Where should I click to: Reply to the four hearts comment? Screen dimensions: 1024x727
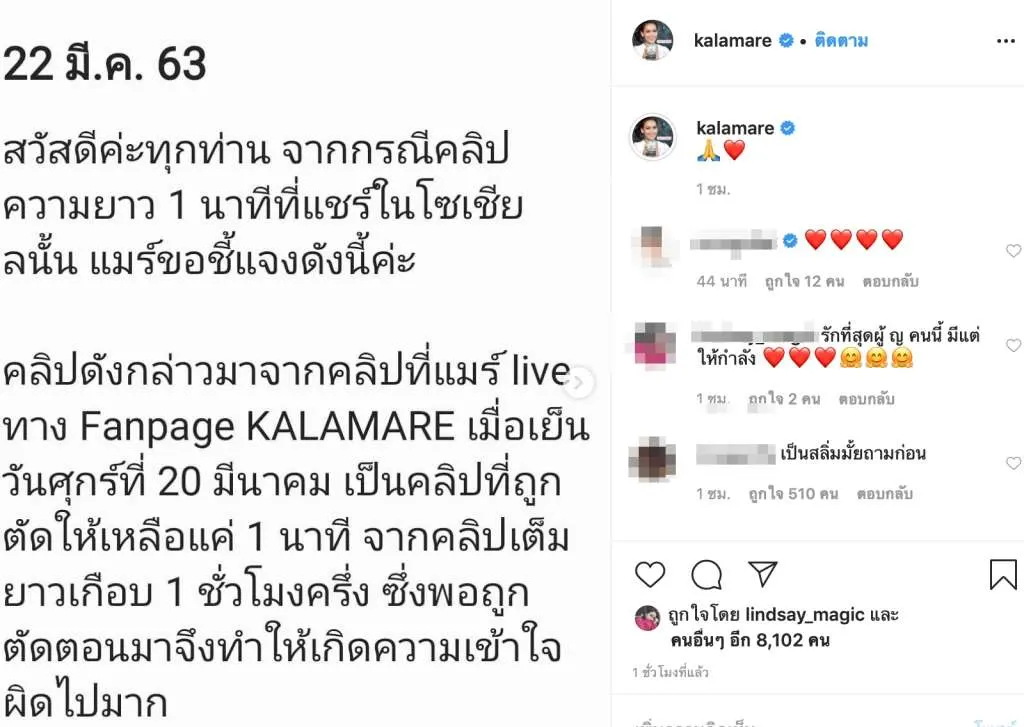[890, 282]
